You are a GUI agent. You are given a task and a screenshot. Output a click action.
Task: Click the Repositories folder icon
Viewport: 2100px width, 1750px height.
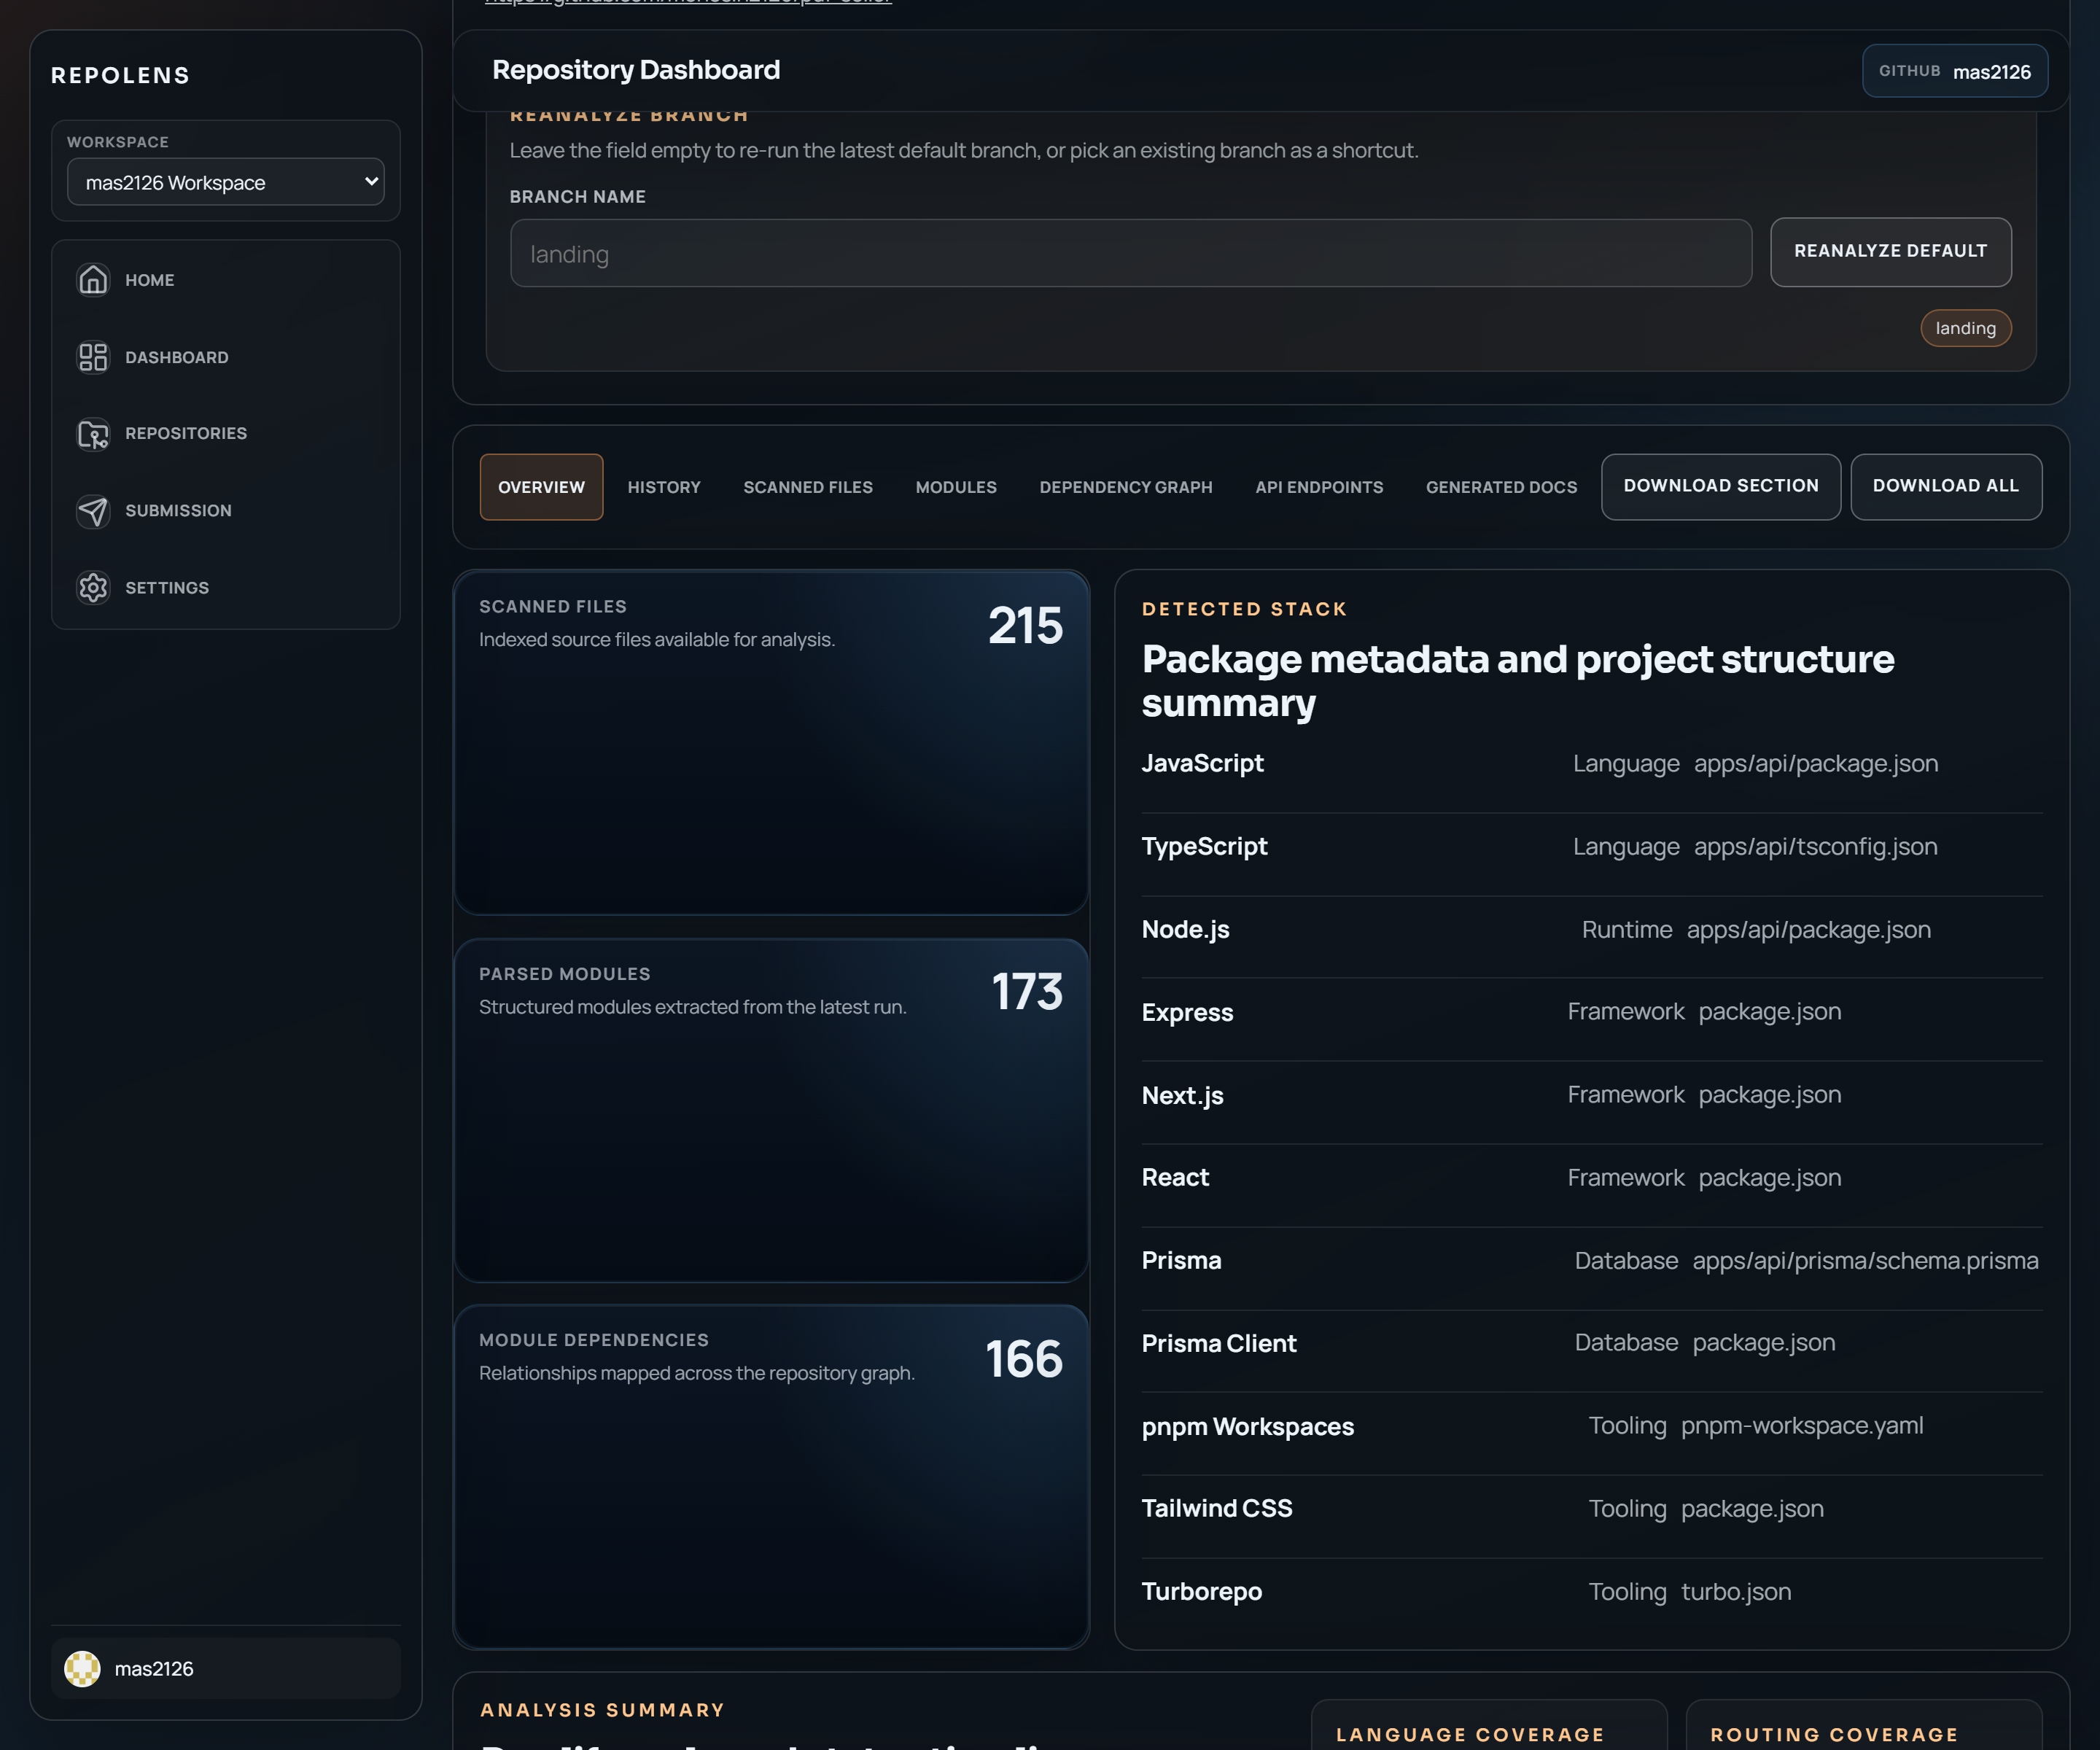(x=93, y=434)
